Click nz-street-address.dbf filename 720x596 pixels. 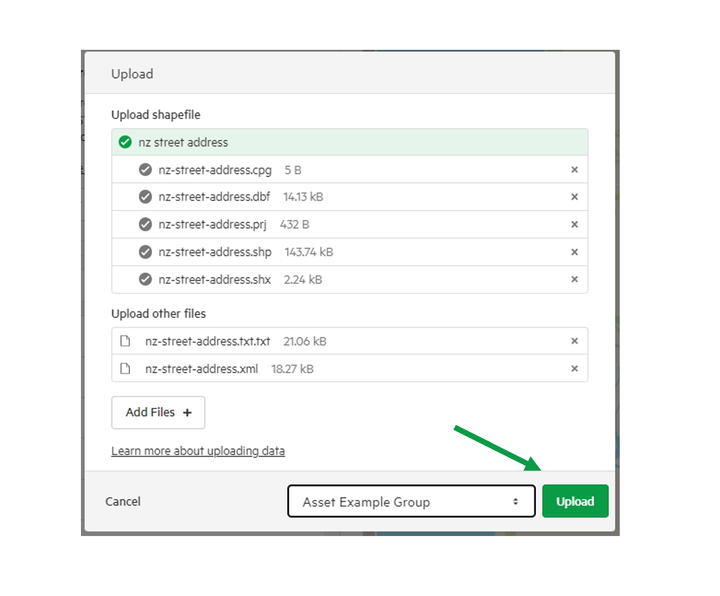pos(214,197)
